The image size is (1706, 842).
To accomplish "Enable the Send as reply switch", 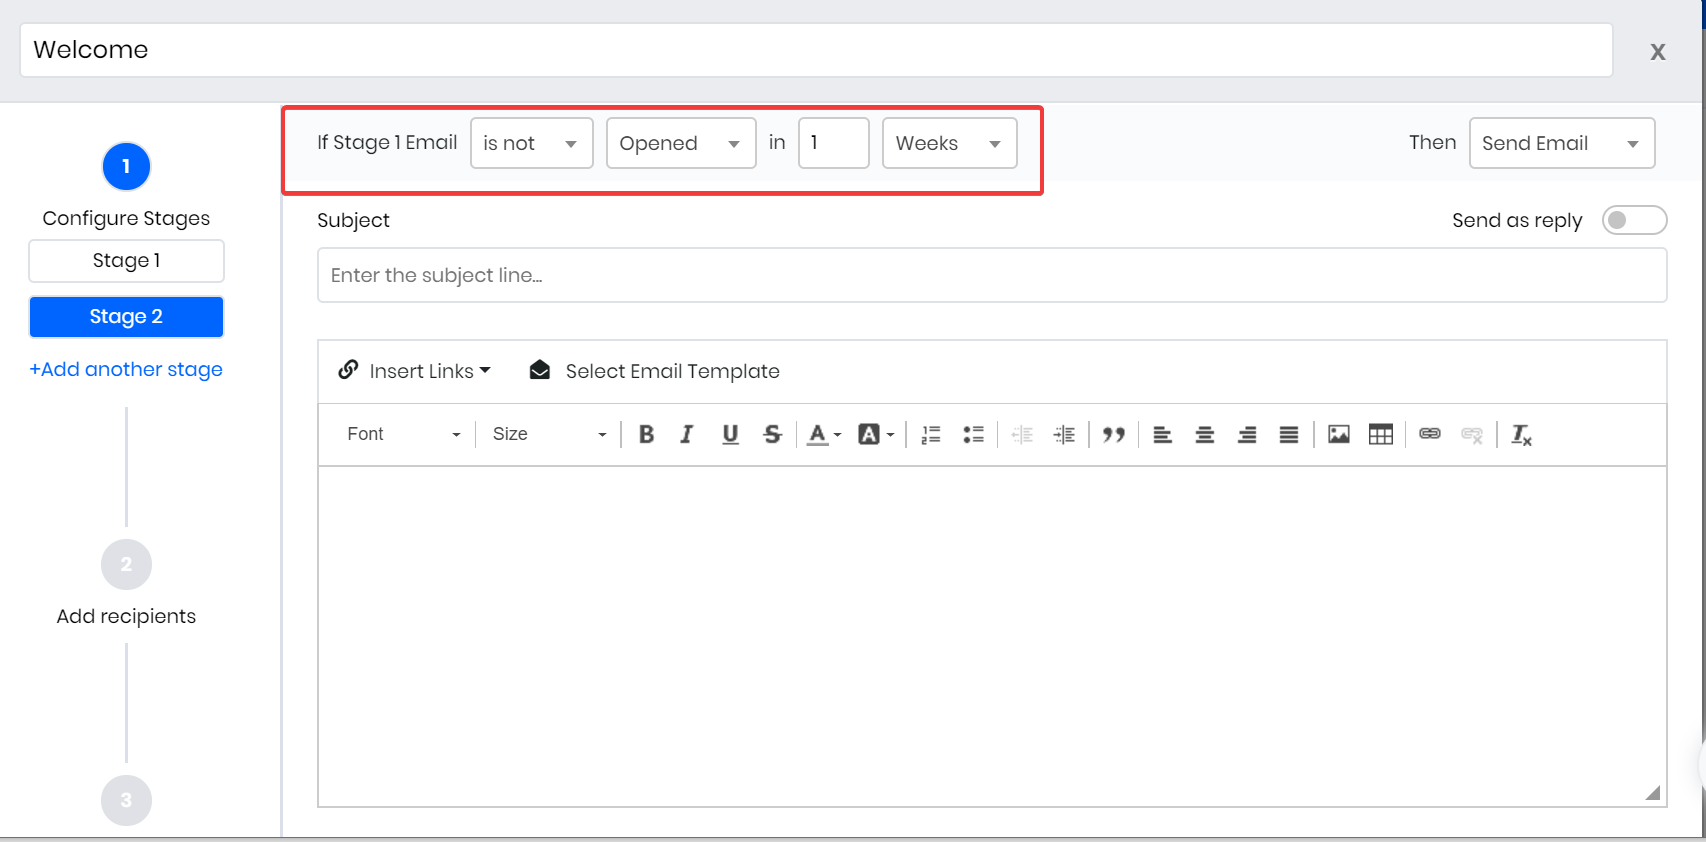I will tap(1633, 220).
